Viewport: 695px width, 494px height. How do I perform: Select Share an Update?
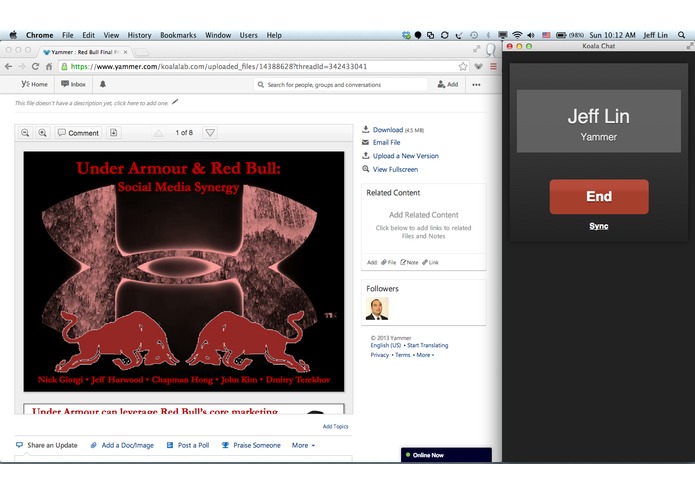tap(47, 445)
